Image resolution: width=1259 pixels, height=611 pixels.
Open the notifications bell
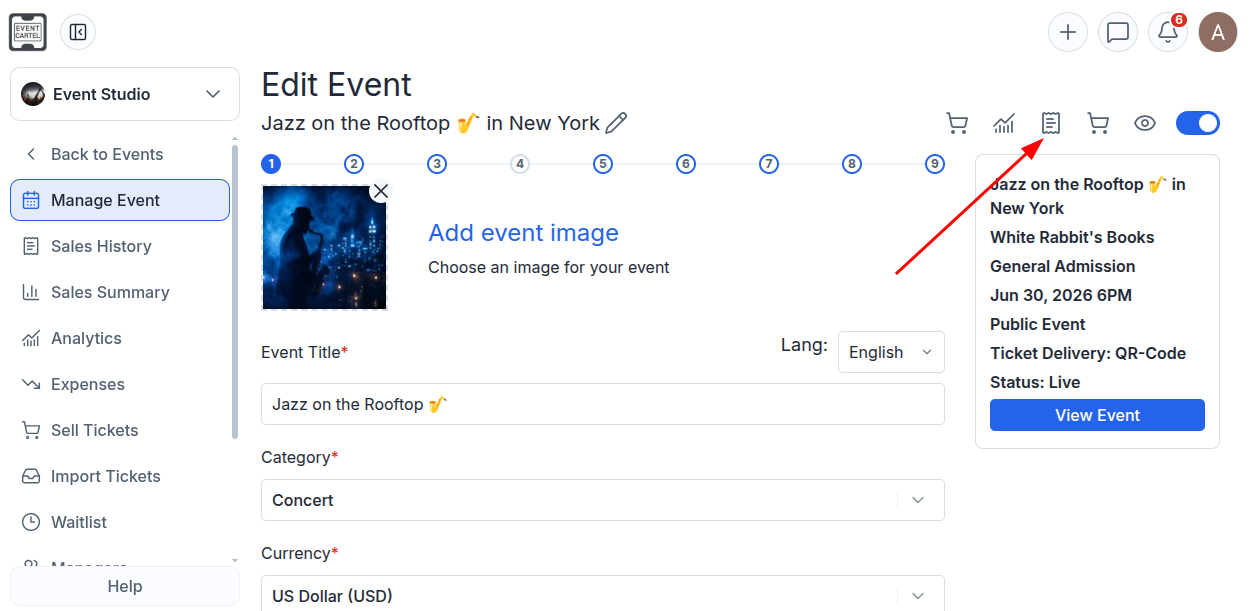pyautogui.click(x=1168, y=32)
